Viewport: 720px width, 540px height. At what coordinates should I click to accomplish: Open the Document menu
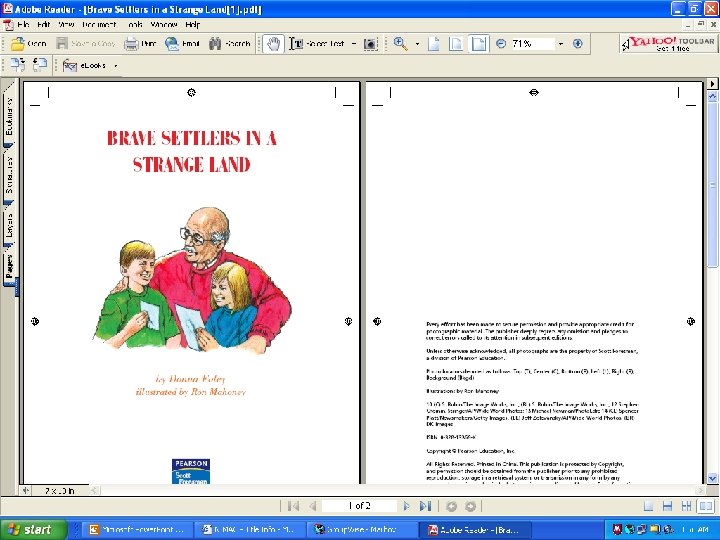(x=99, y=24)
